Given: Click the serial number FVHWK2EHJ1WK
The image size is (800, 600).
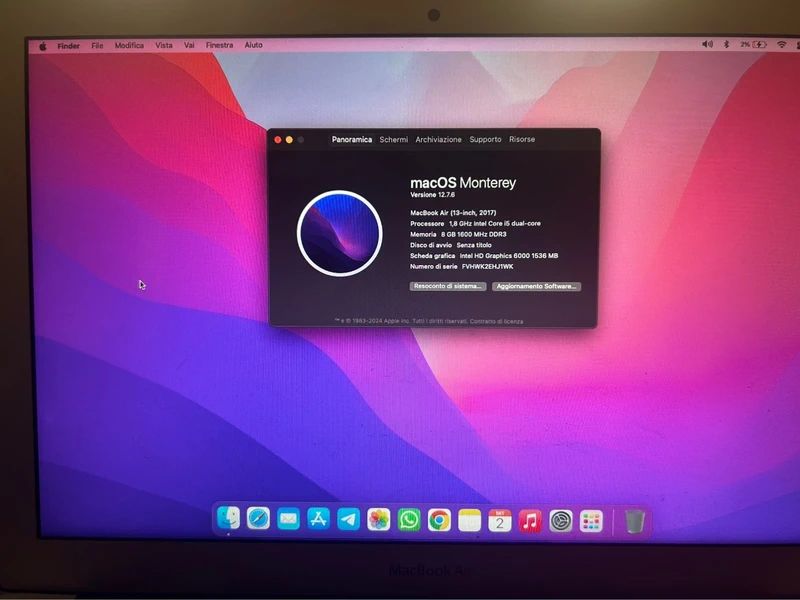Looking at the screenshot, I should pyautogui.click(x=487, y=266).
